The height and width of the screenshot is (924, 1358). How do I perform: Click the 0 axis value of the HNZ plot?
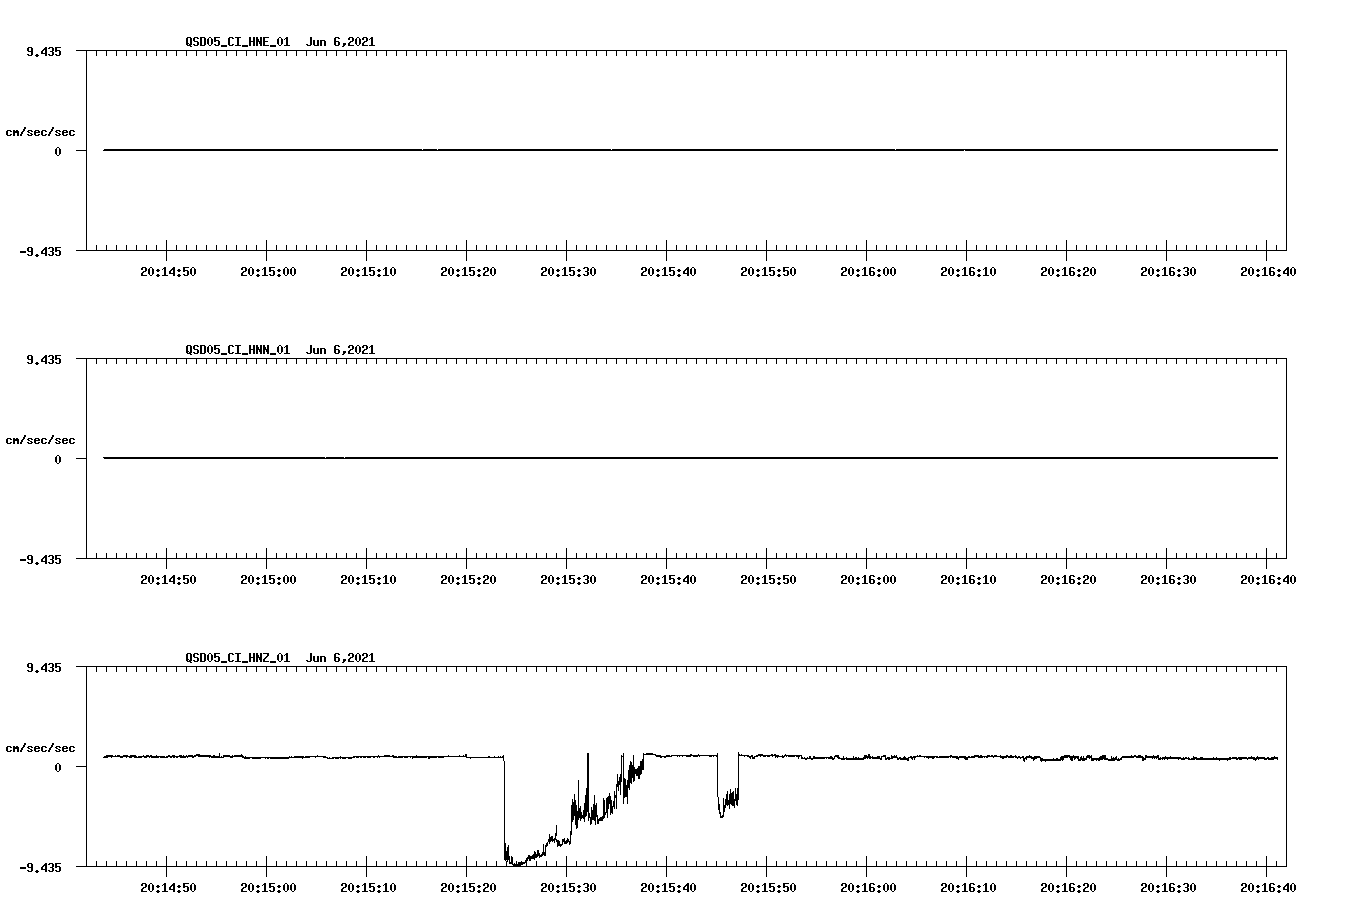pyautogui.click(x=58, y=767)
